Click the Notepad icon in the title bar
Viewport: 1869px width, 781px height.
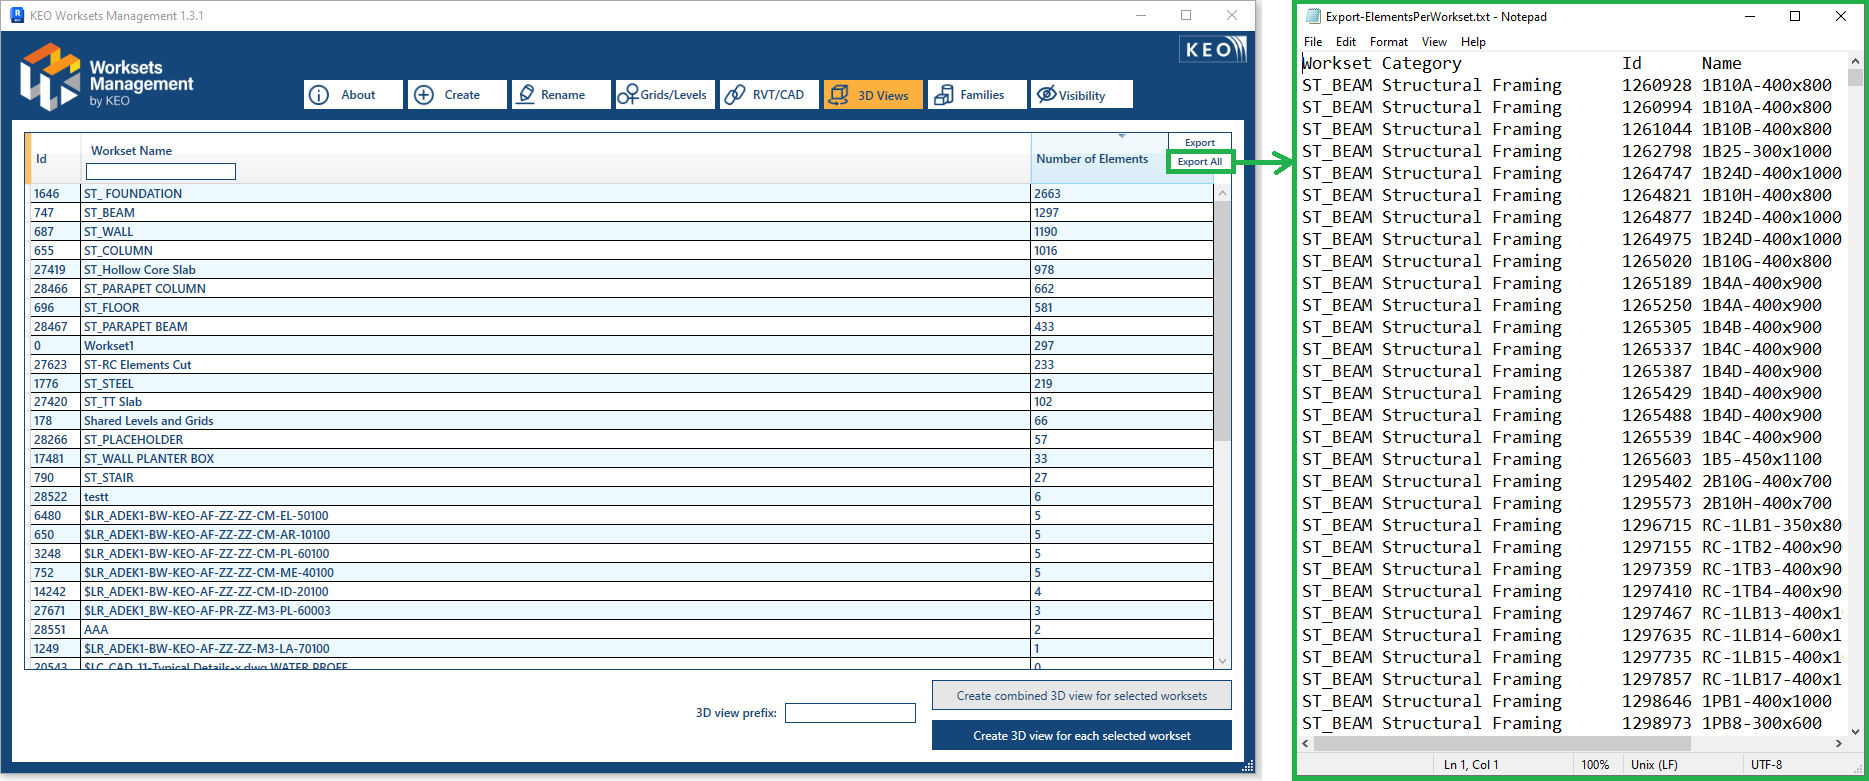click(1313, 16)
